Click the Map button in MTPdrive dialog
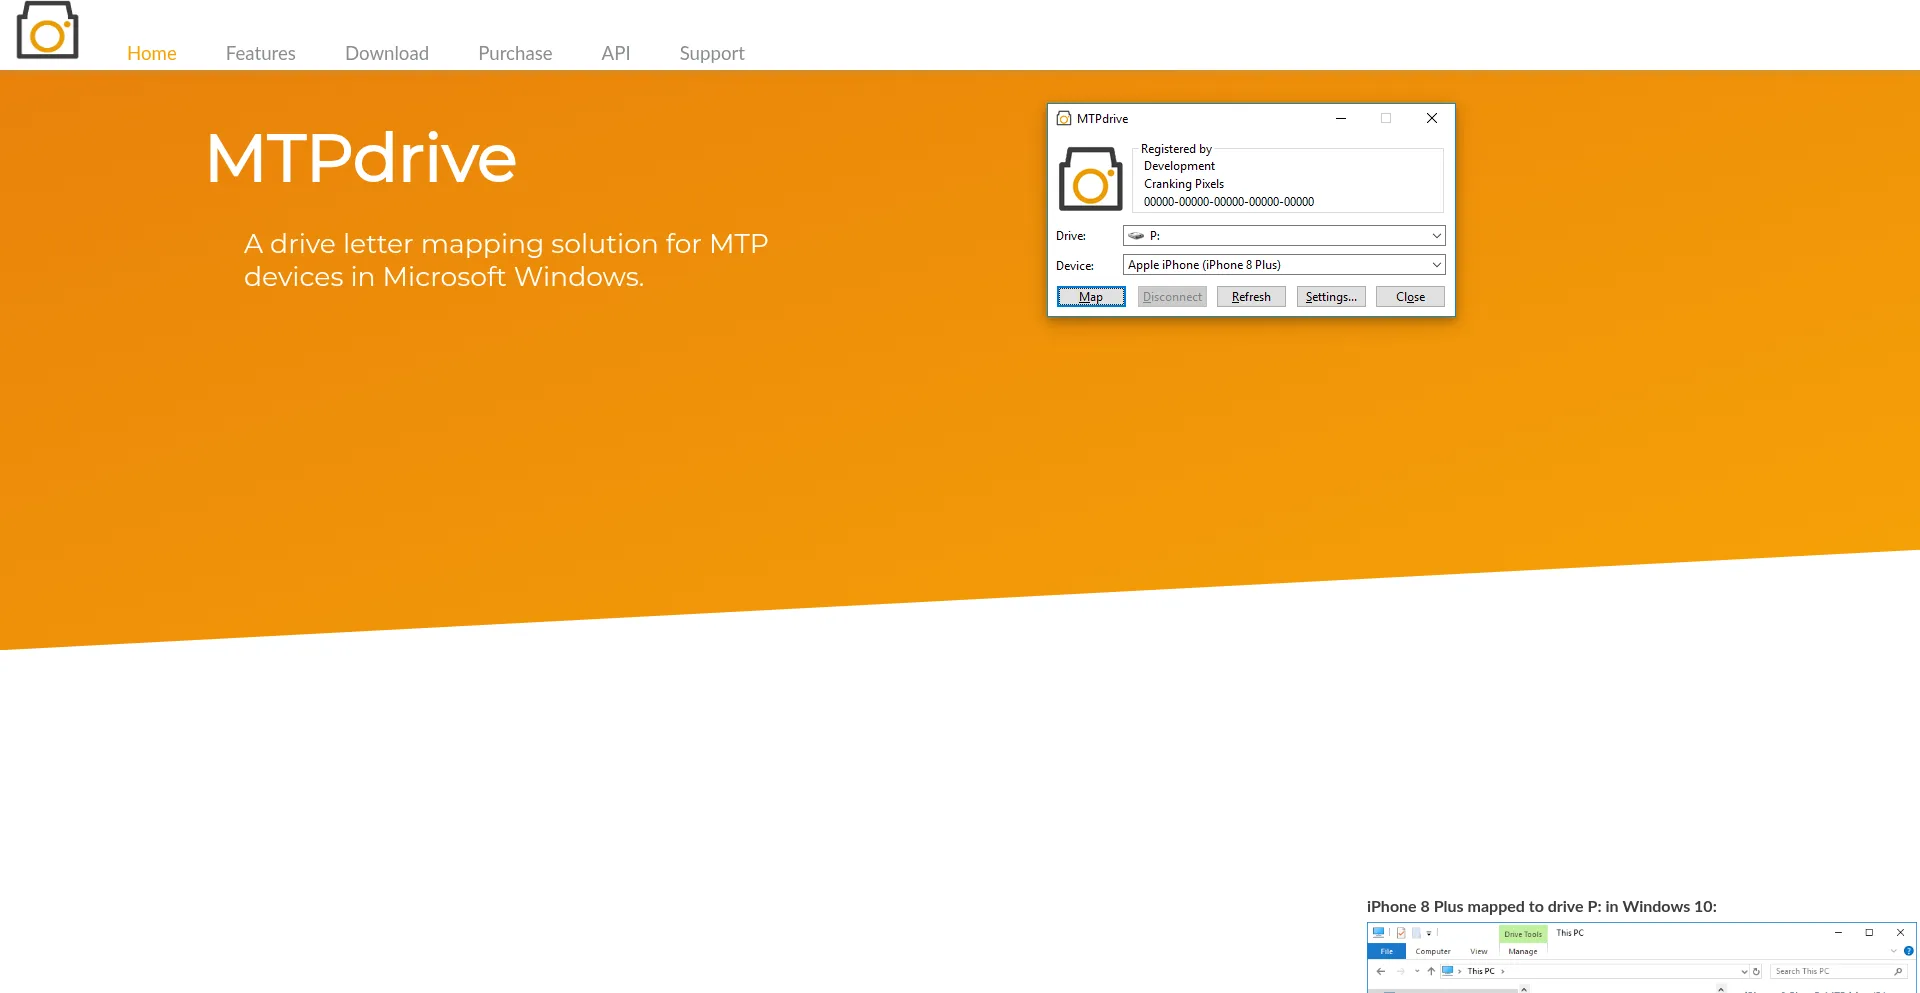Image resolution: width=1920 pixels, height=993 pixels. point(1091,297)
